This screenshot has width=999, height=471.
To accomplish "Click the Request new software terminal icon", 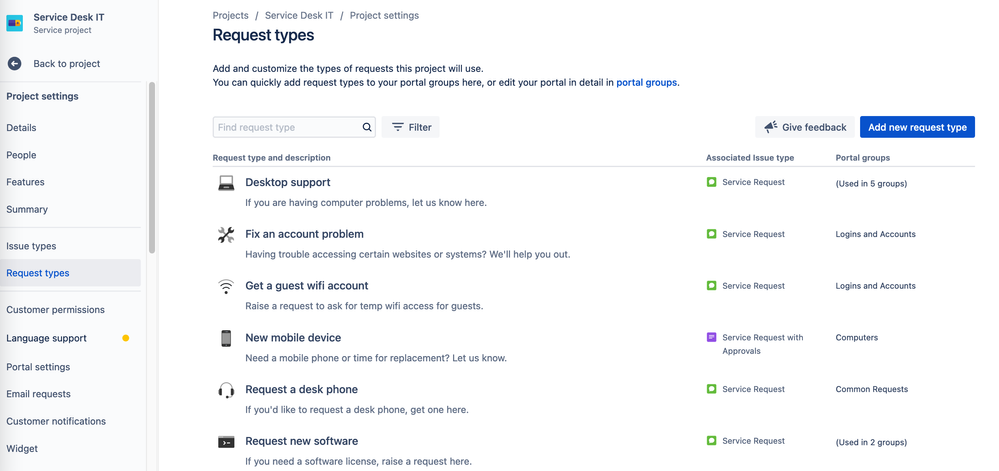I will tap(226, 442).
